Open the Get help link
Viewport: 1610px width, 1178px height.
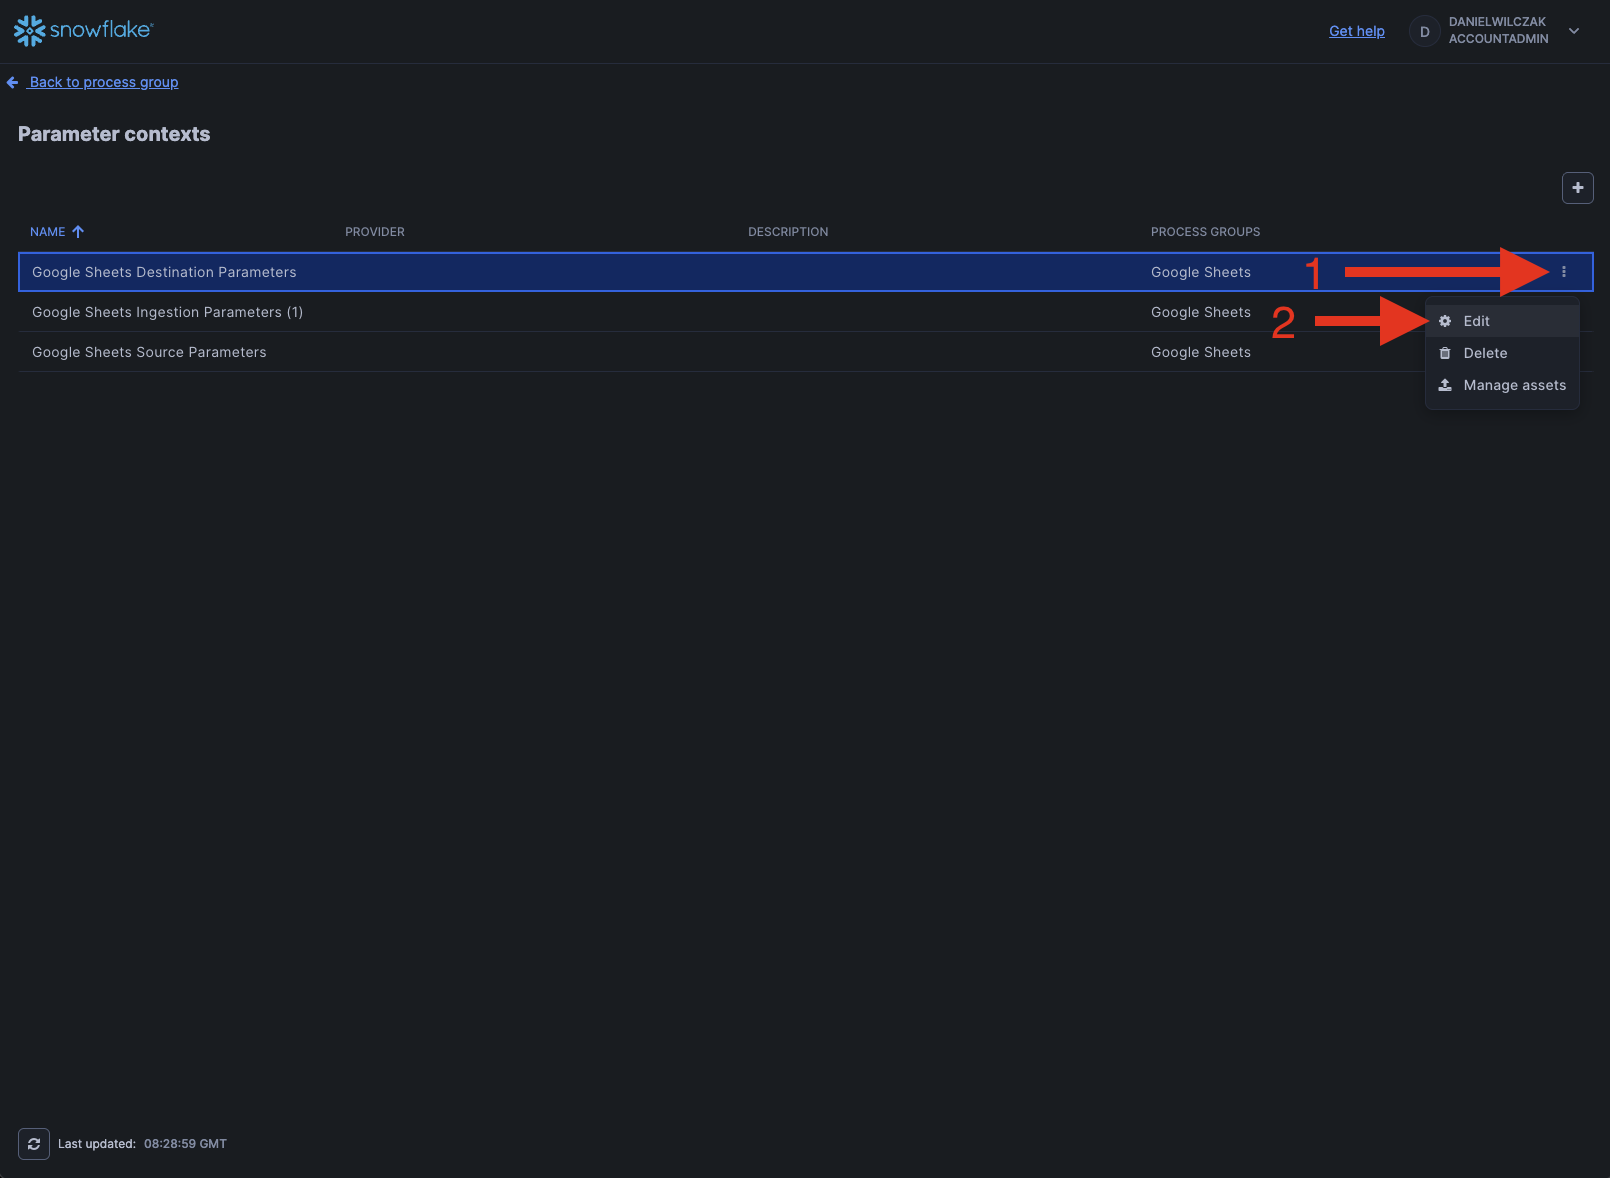(1356, 31)
